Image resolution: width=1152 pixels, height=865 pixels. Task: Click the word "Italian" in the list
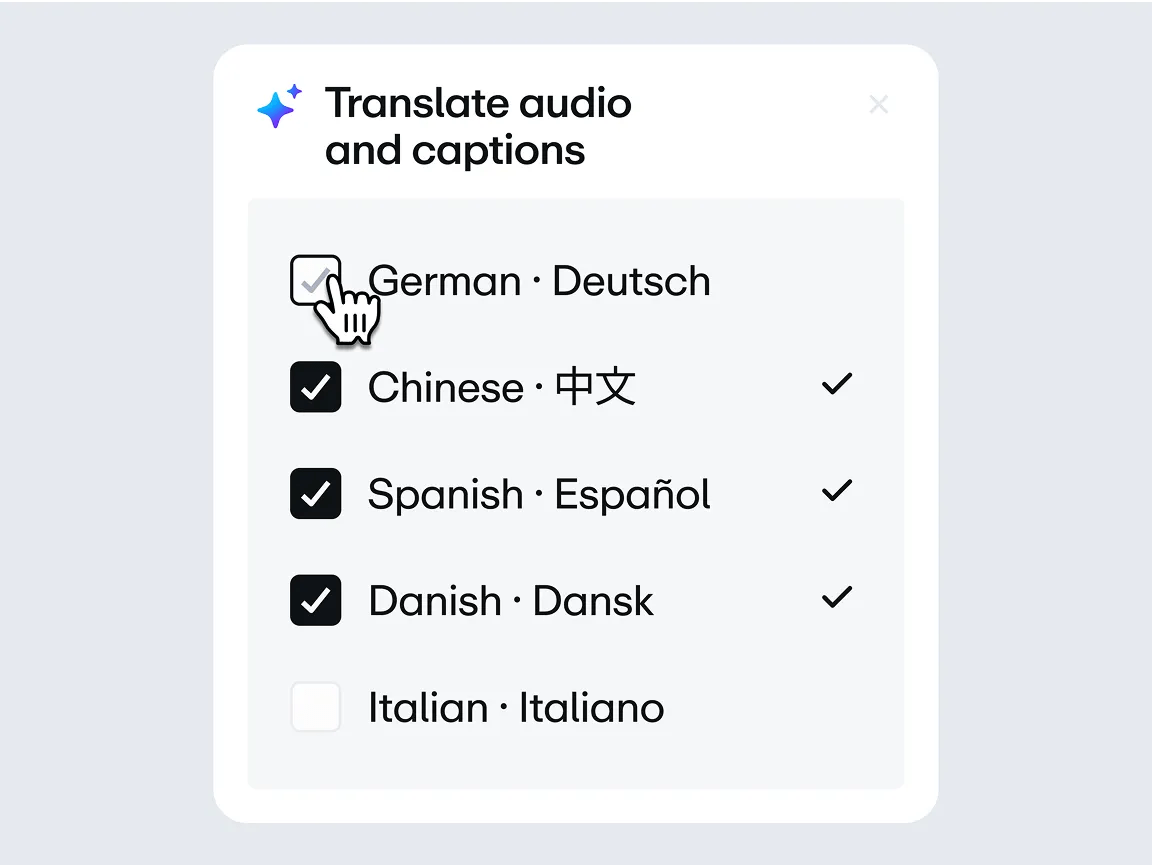click(428, 708)
